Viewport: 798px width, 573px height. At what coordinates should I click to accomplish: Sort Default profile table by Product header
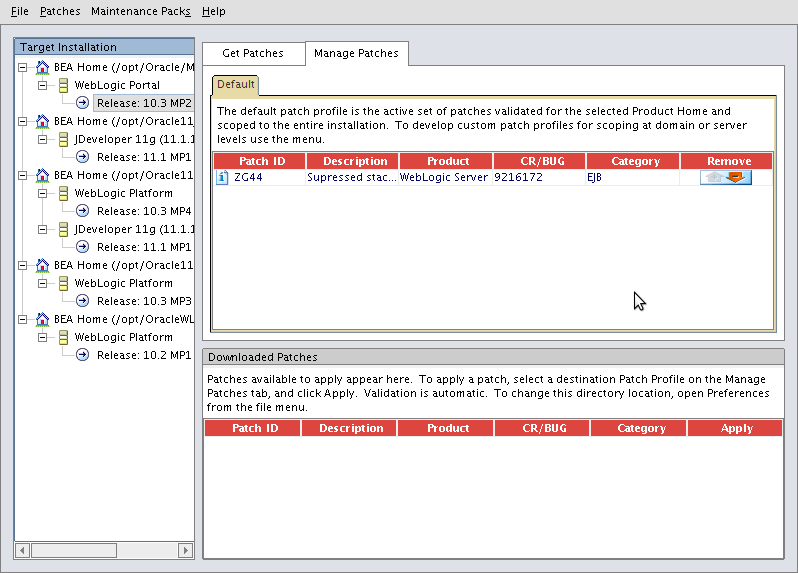pyautogui.click(x=446, y=161)
